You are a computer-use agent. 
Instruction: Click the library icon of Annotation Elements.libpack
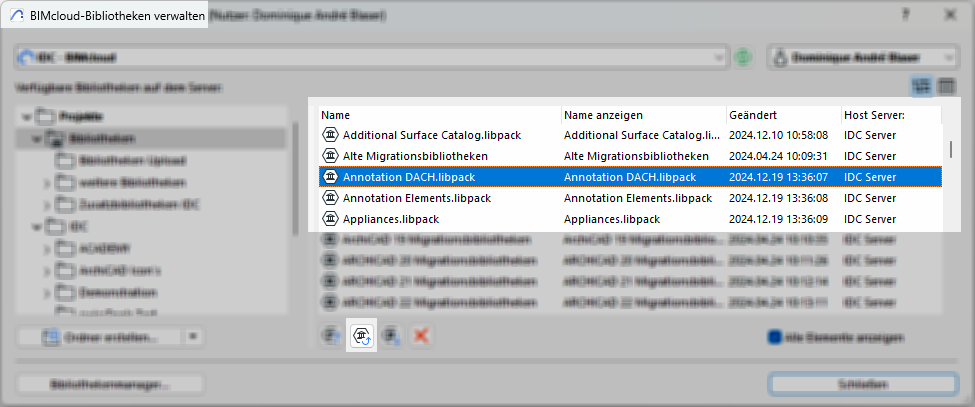330,198
